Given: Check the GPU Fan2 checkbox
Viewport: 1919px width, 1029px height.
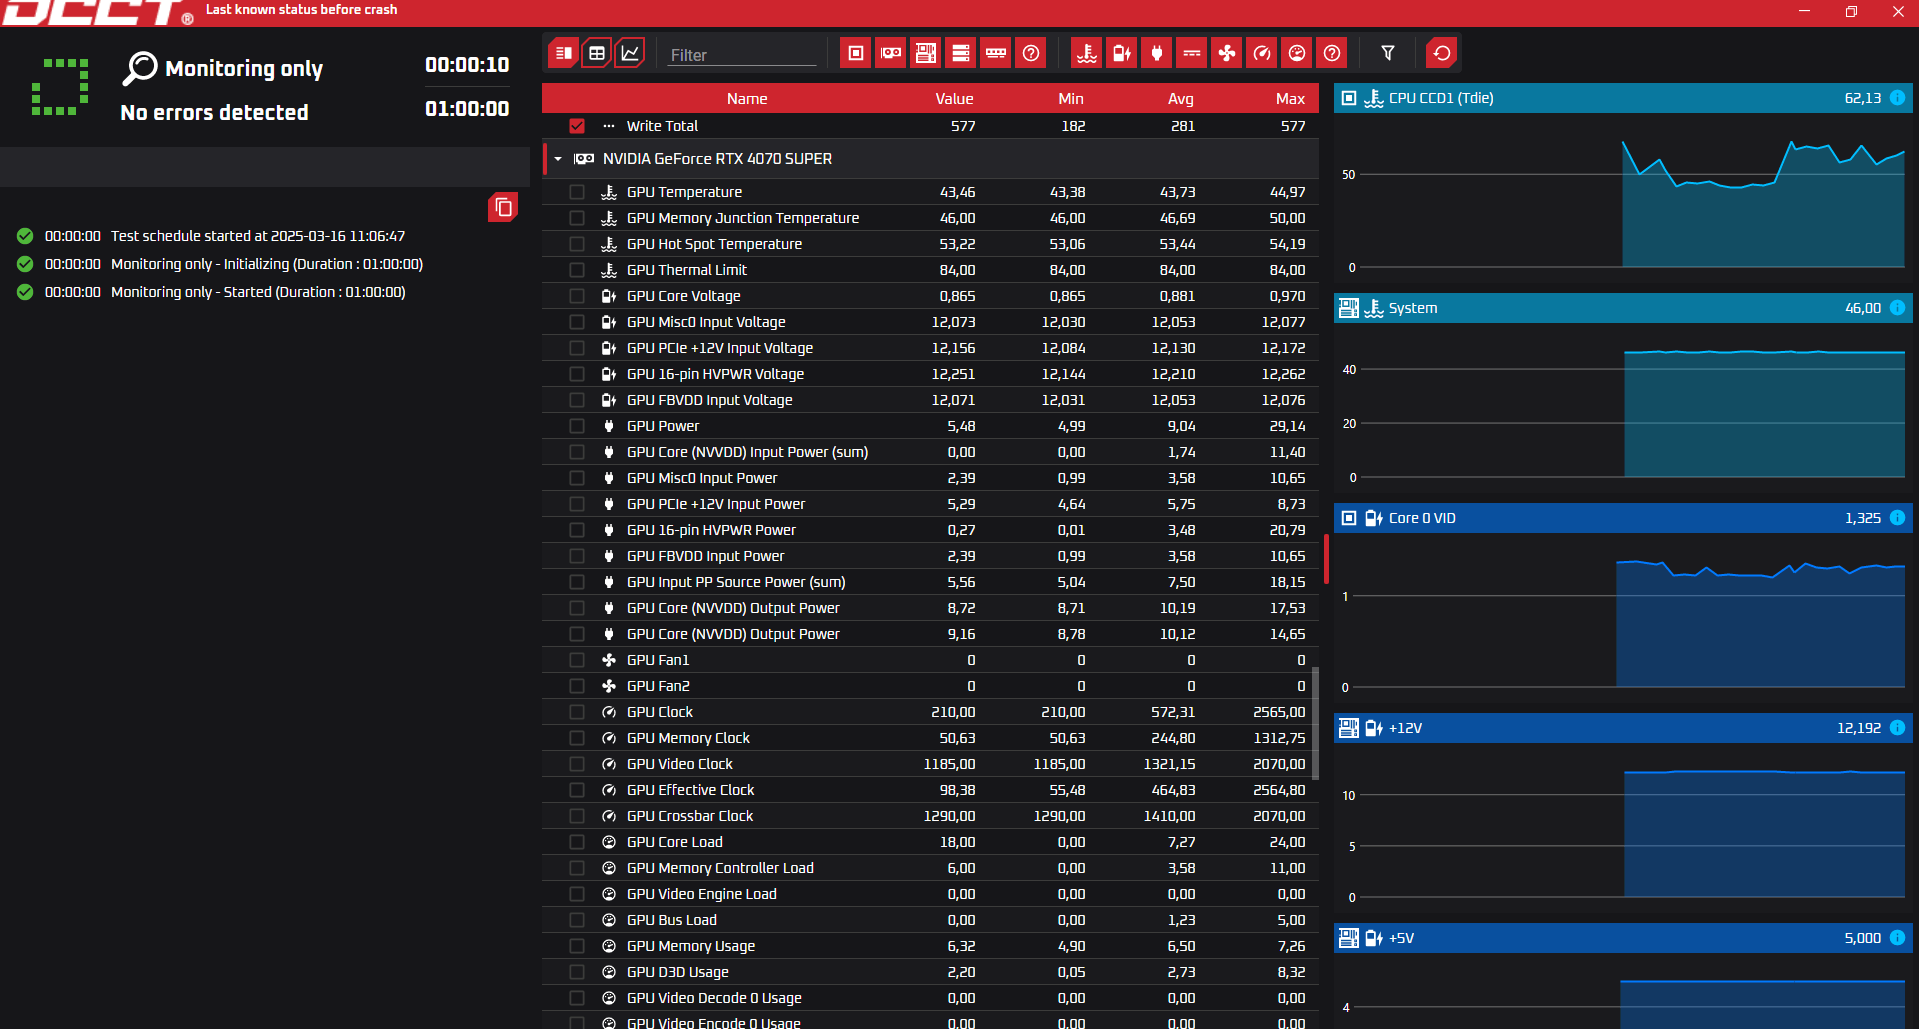Looking at the screenshot, I should click(x=577, y=686).
